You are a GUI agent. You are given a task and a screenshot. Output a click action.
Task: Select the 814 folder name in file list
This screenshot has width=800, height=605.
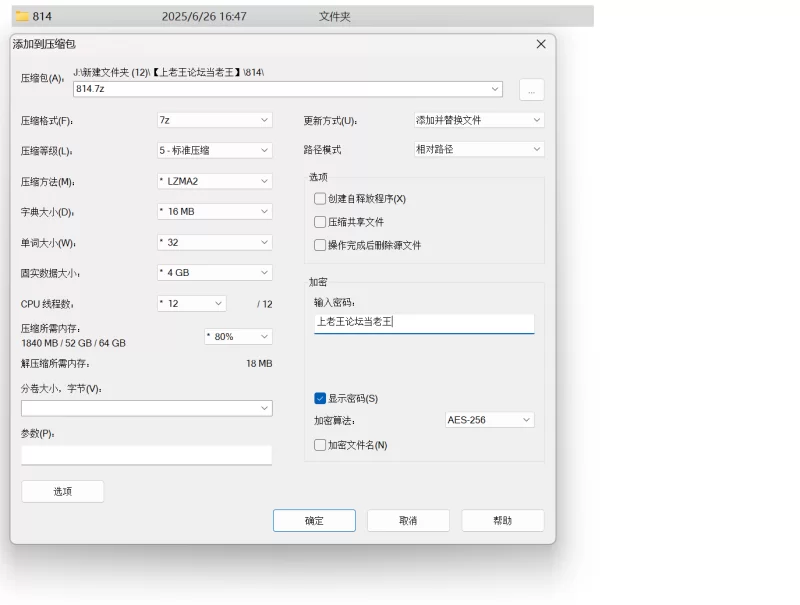click(x=42, y=16)
